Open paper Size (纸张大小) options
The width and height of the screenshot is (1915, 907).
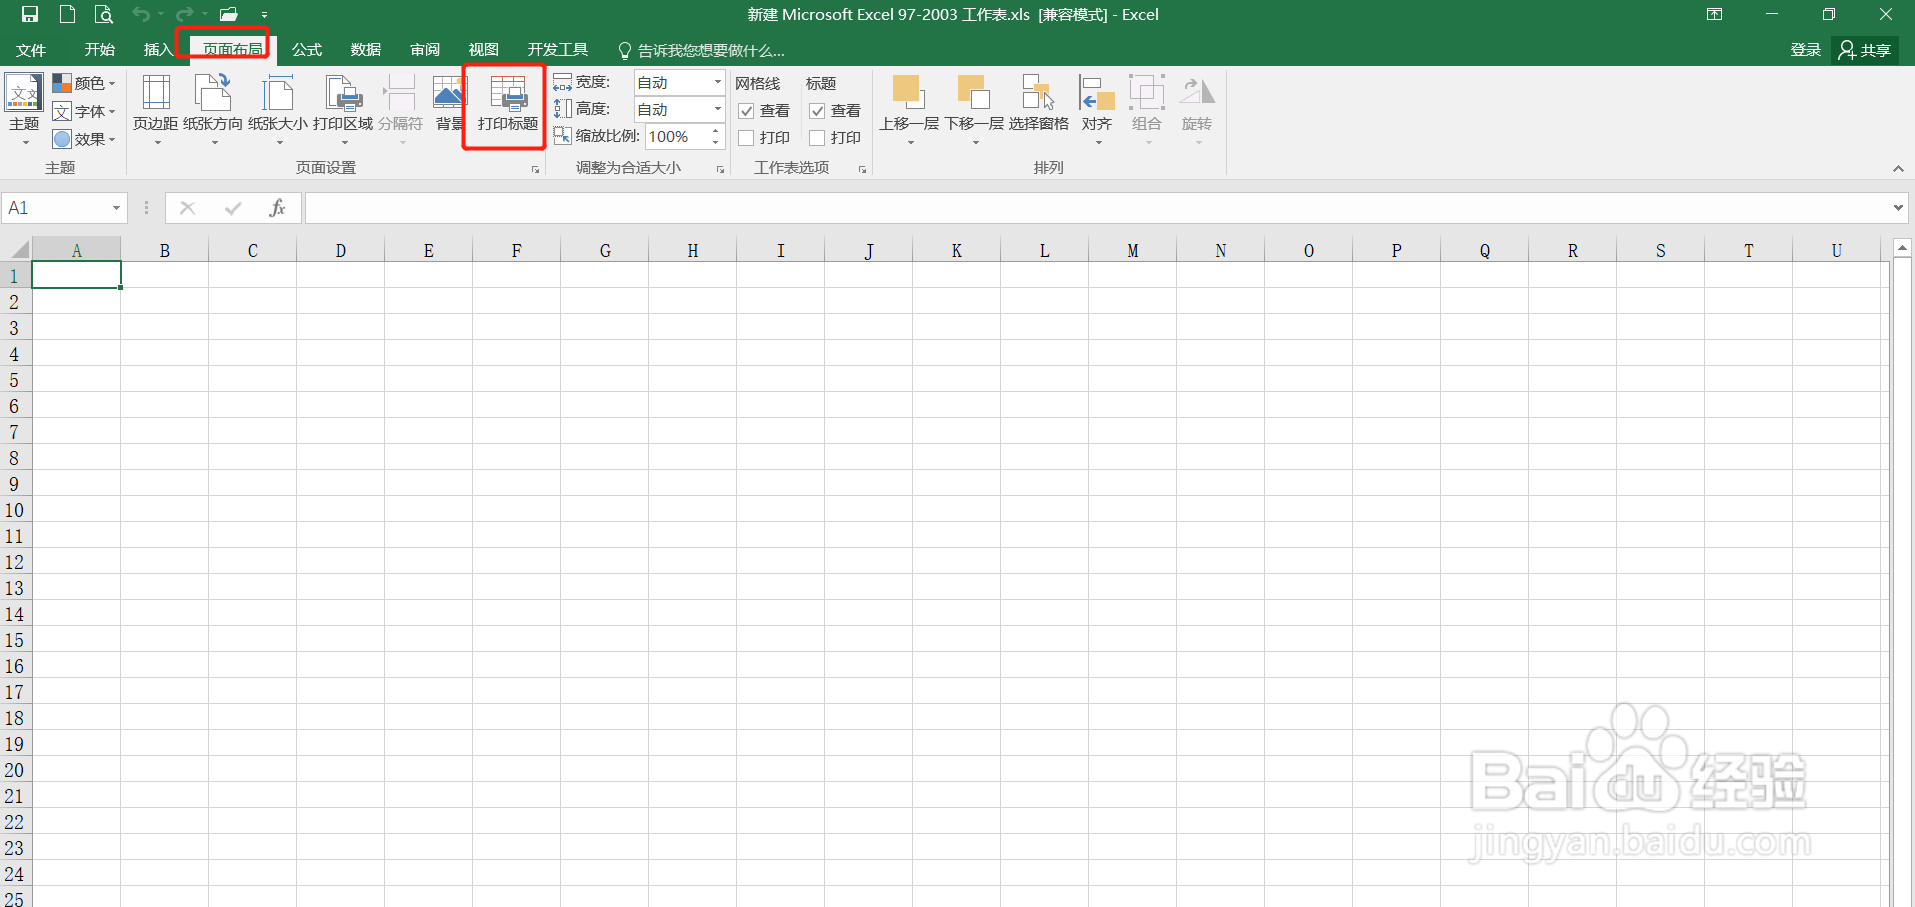278,110
